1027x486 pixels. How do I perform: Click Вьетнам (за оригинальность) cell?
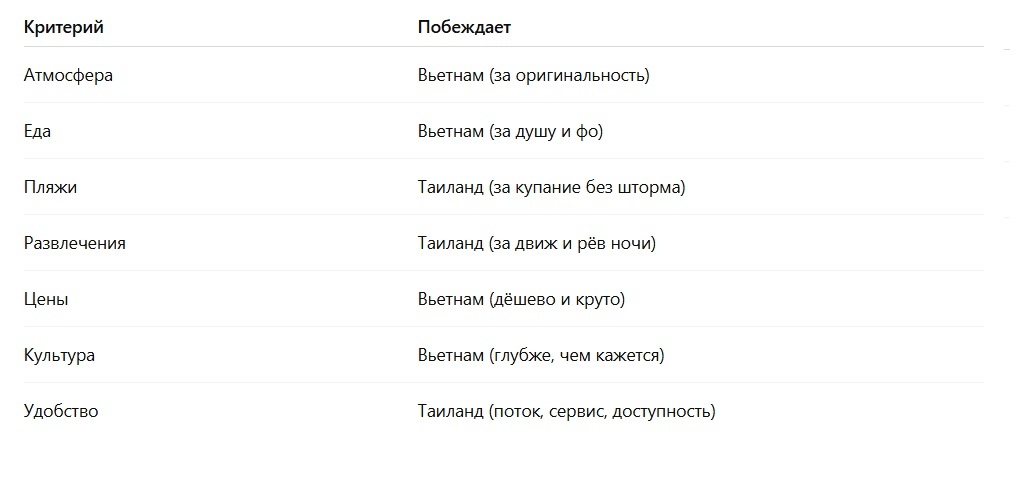tap(534, 75)
